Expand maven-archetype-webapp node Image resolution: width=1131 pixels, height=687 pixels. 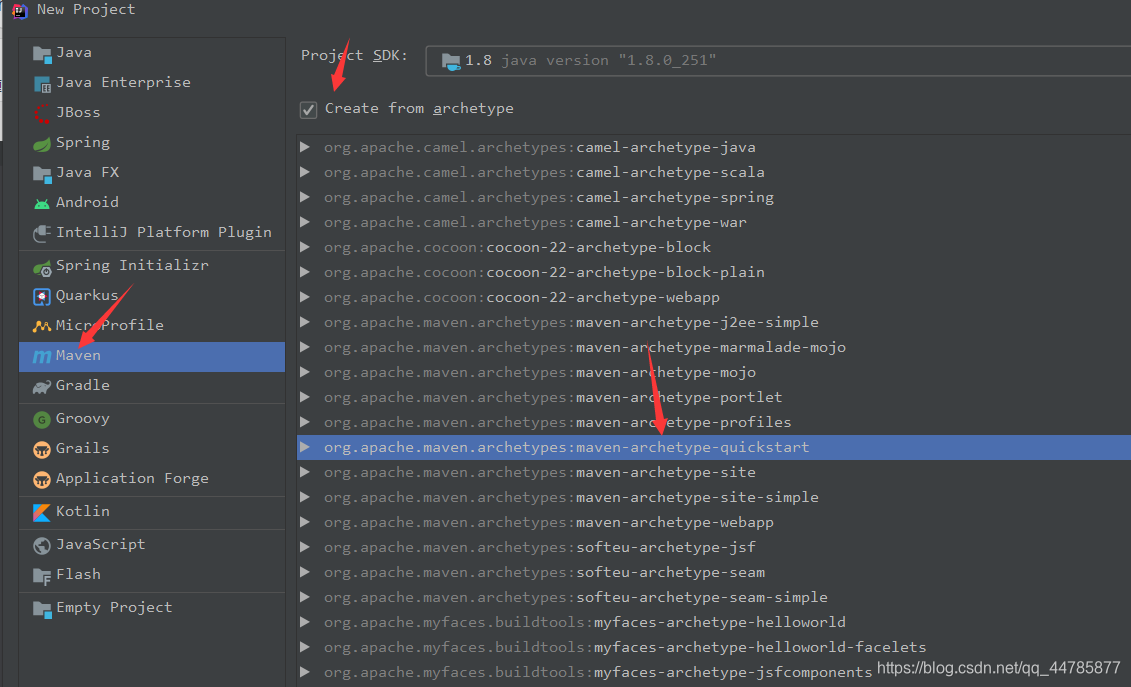(305, 522)
